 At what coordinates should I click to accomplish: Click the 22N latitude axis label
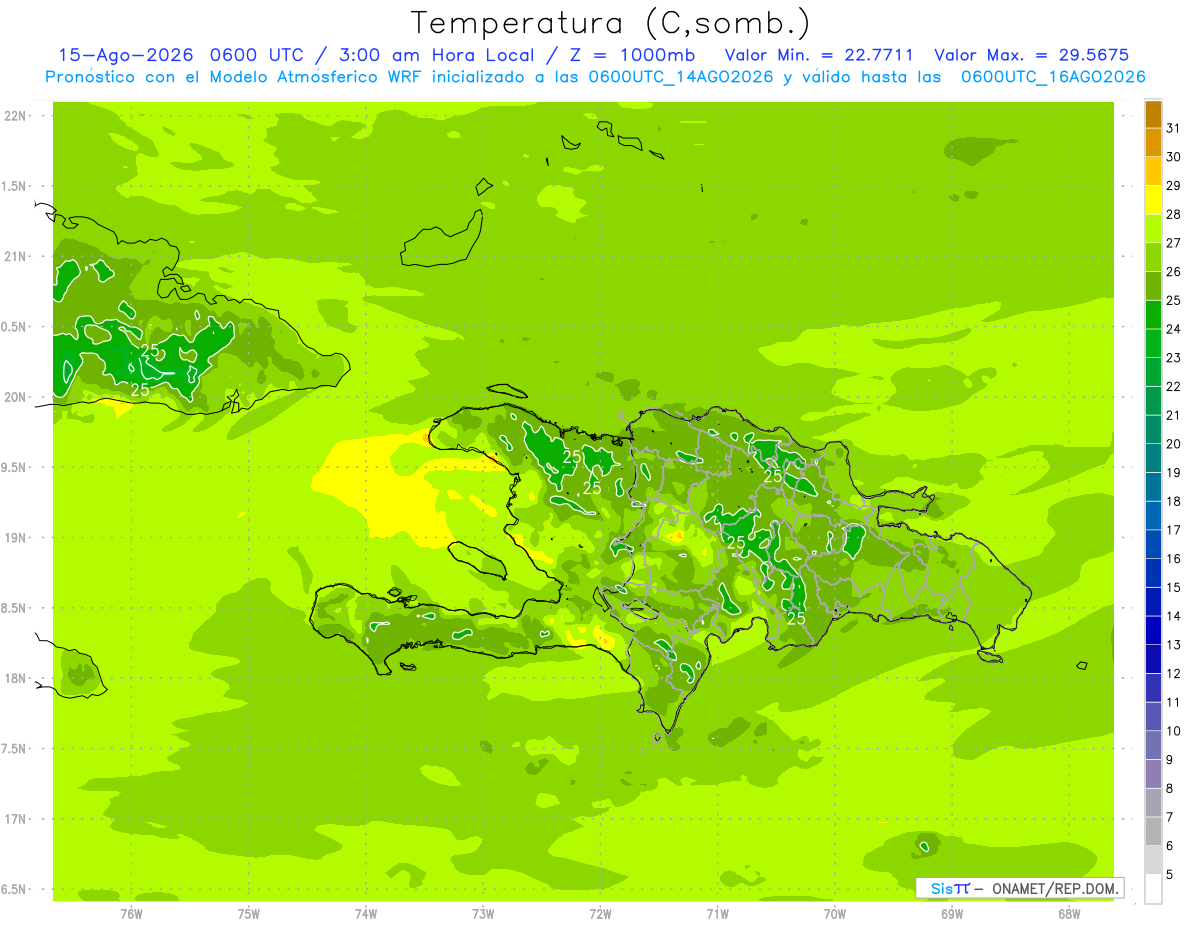coord(15,116)
